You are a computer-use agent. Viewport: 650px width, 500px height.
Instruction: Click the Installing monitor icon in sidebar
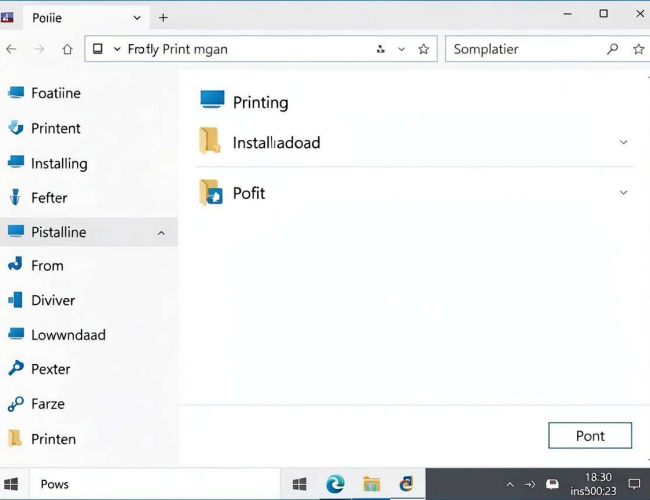(16, 162)
